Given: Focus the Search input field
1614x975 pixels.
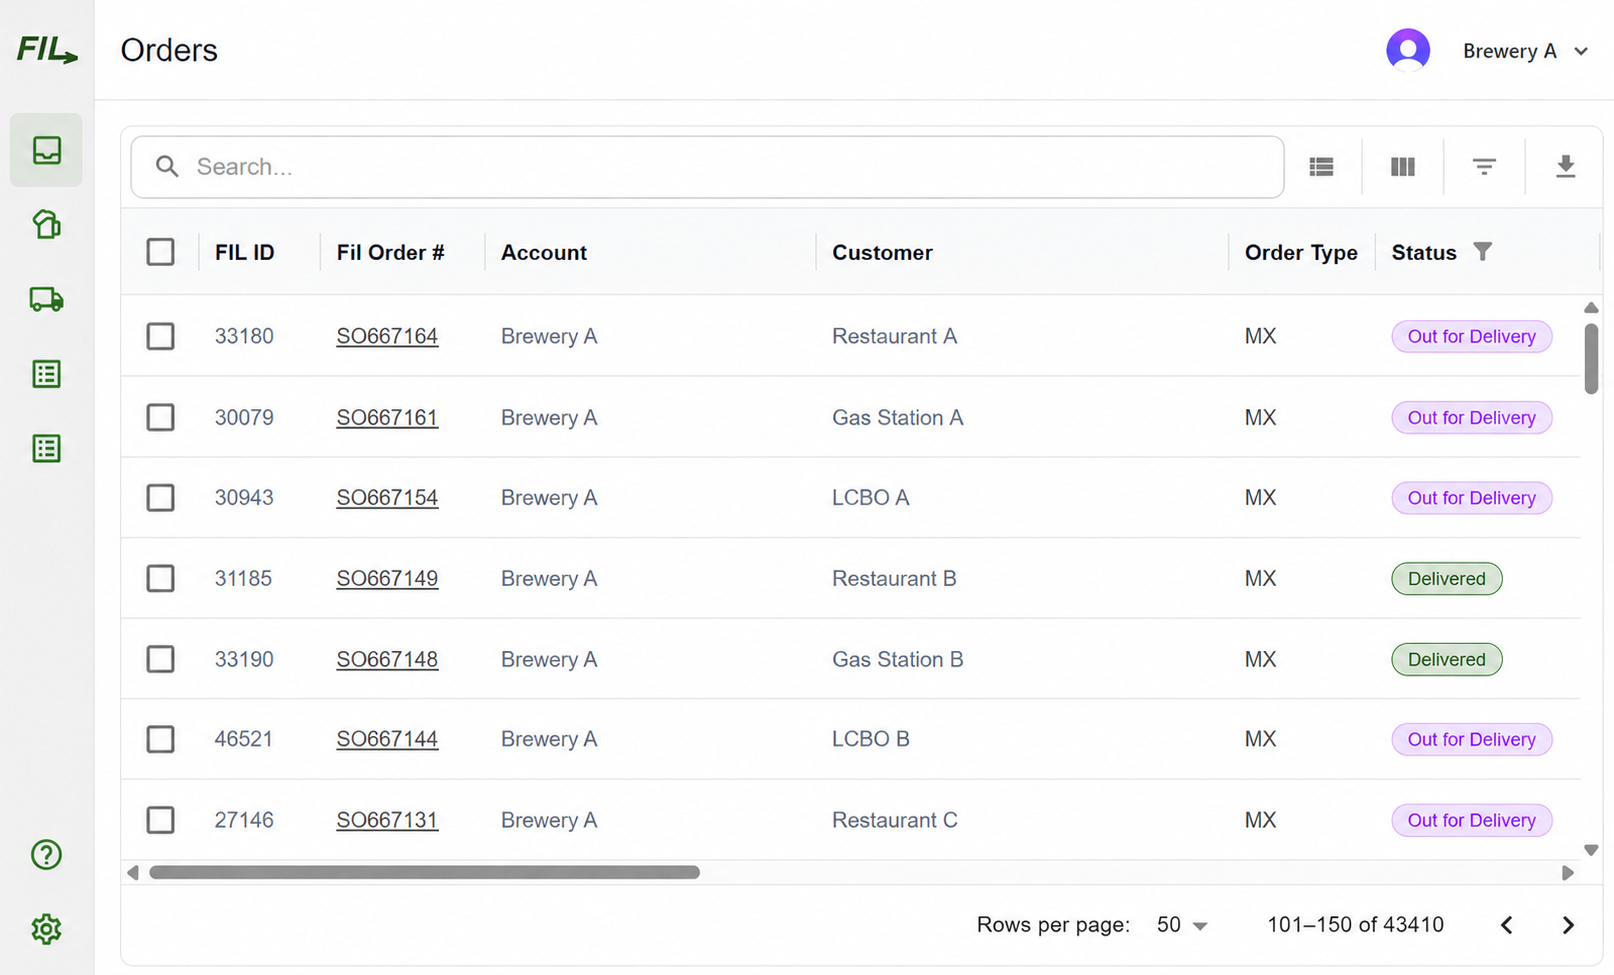Looking at the screenshot, I should pyautogui.click(x=707, y=167).
